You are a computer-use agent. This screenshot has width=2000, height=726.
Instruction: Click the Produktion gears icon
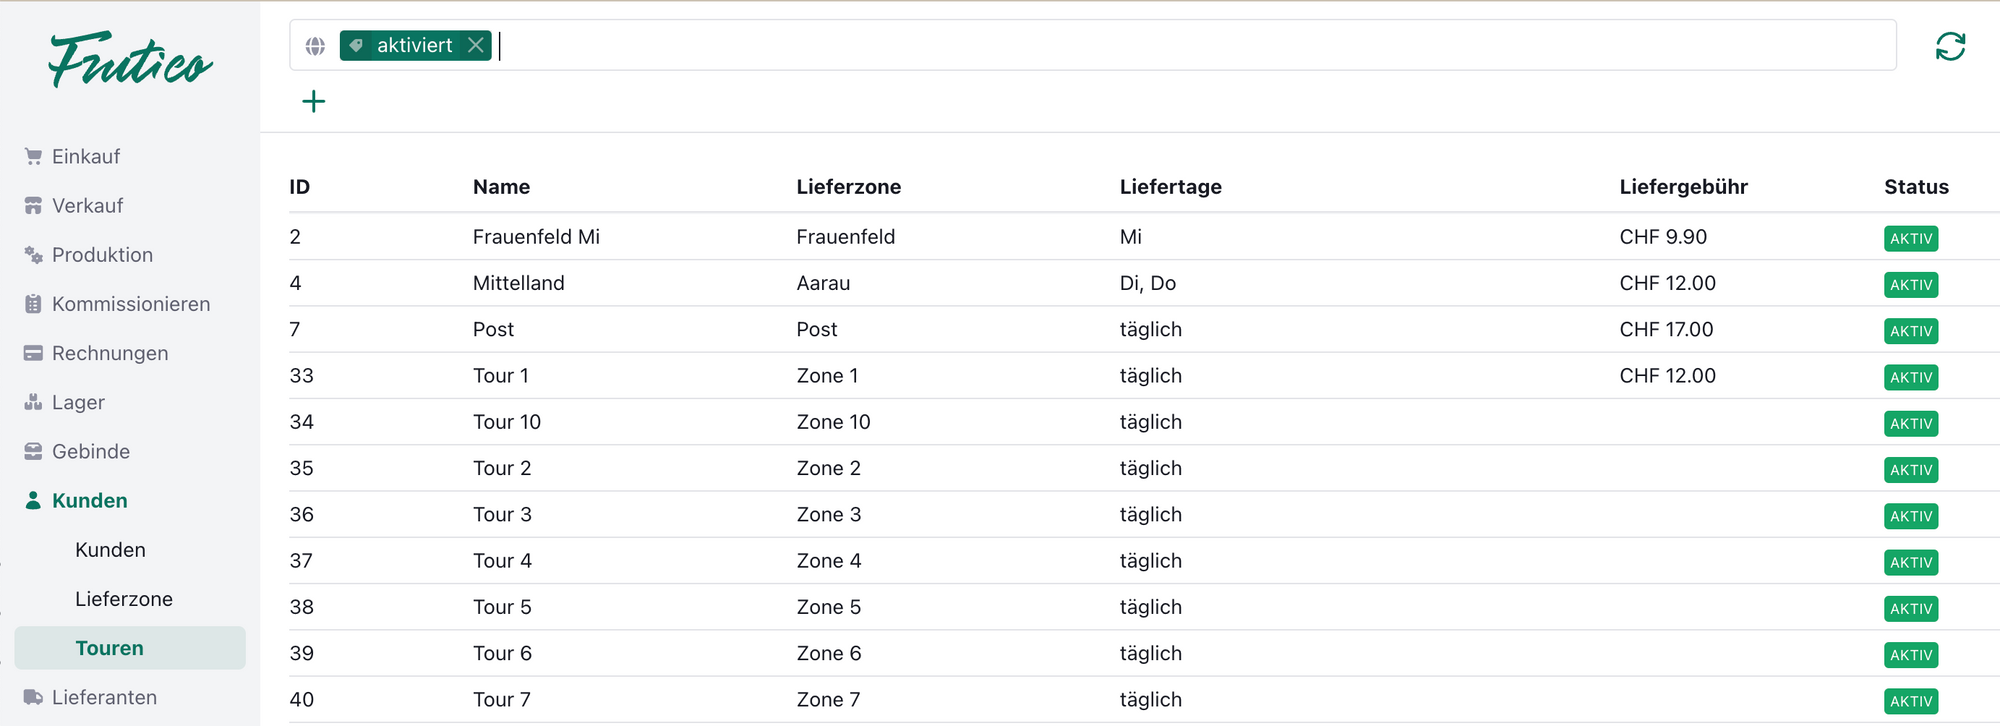[33, 255]
